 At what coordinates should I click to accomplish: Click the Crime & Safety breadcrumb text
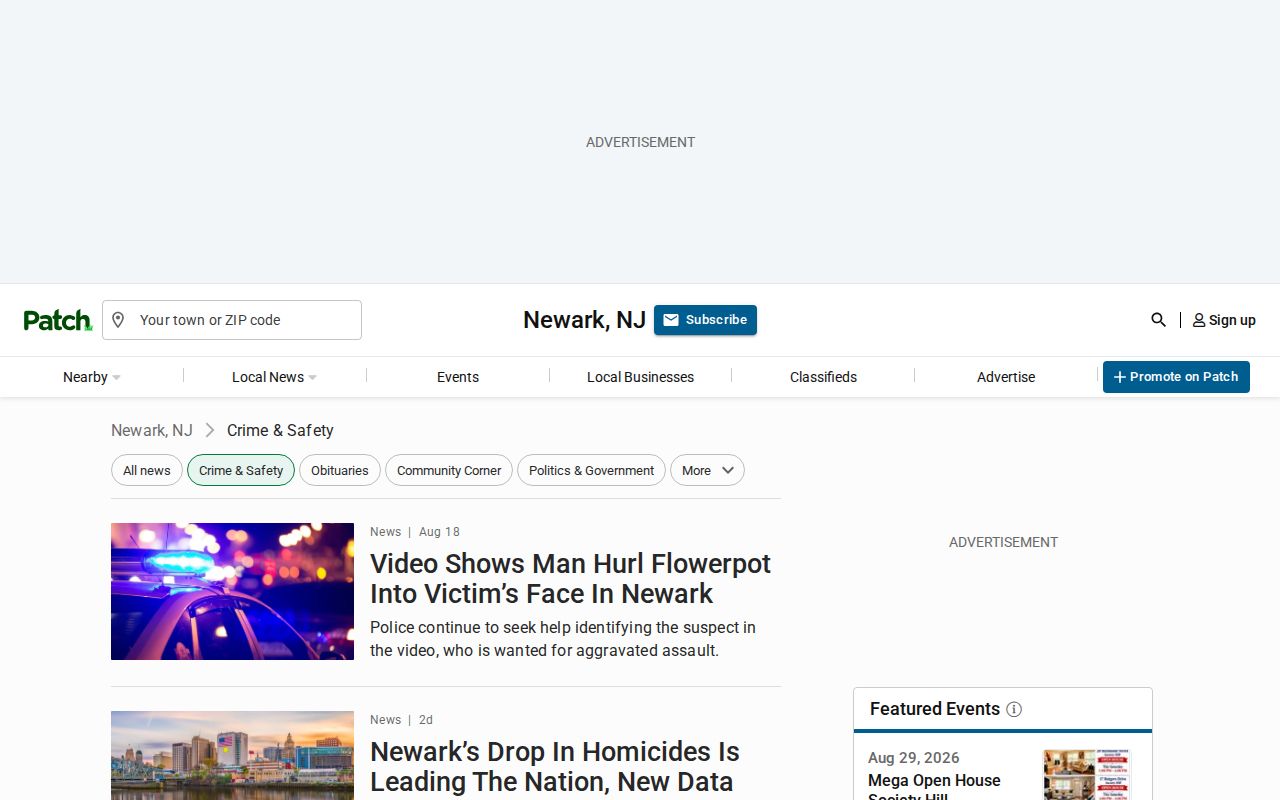(x=280, y=430)
